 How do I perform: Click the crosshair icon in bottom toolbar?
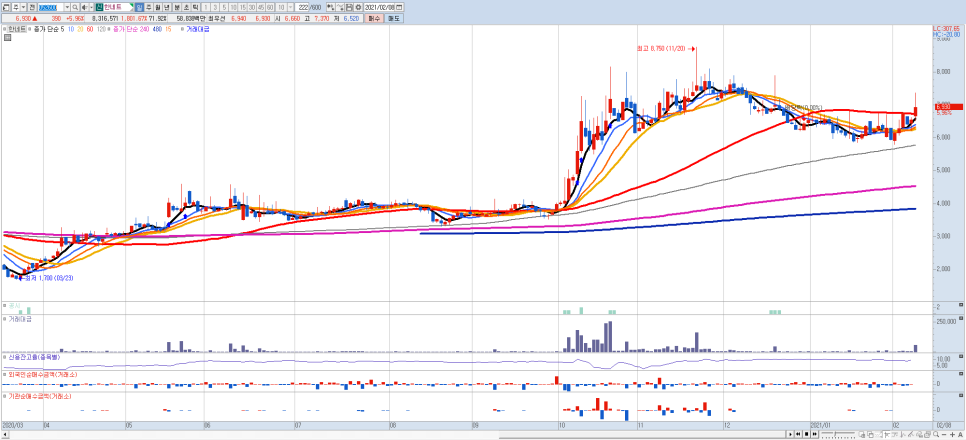click(x=887, y=434)
